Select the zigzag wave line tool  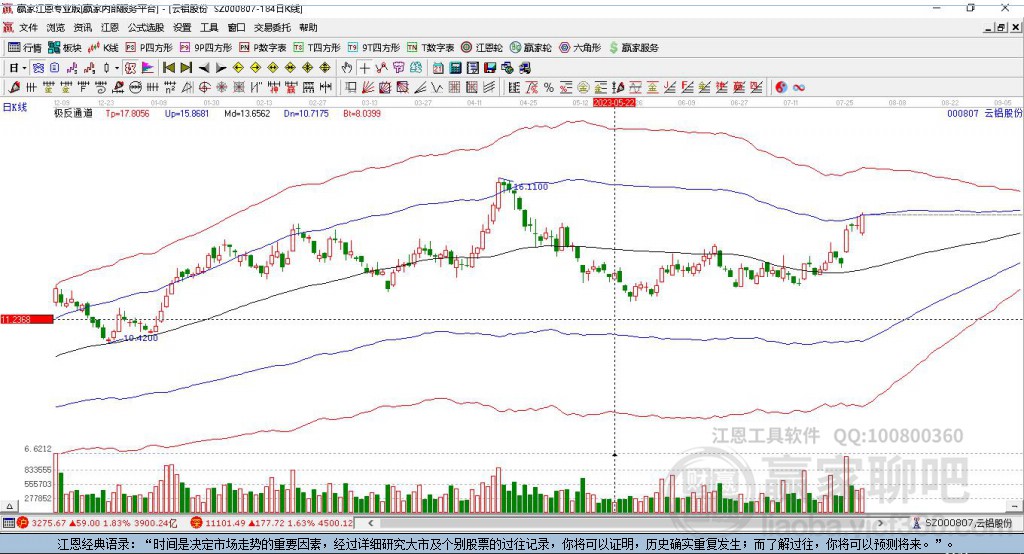436,87
